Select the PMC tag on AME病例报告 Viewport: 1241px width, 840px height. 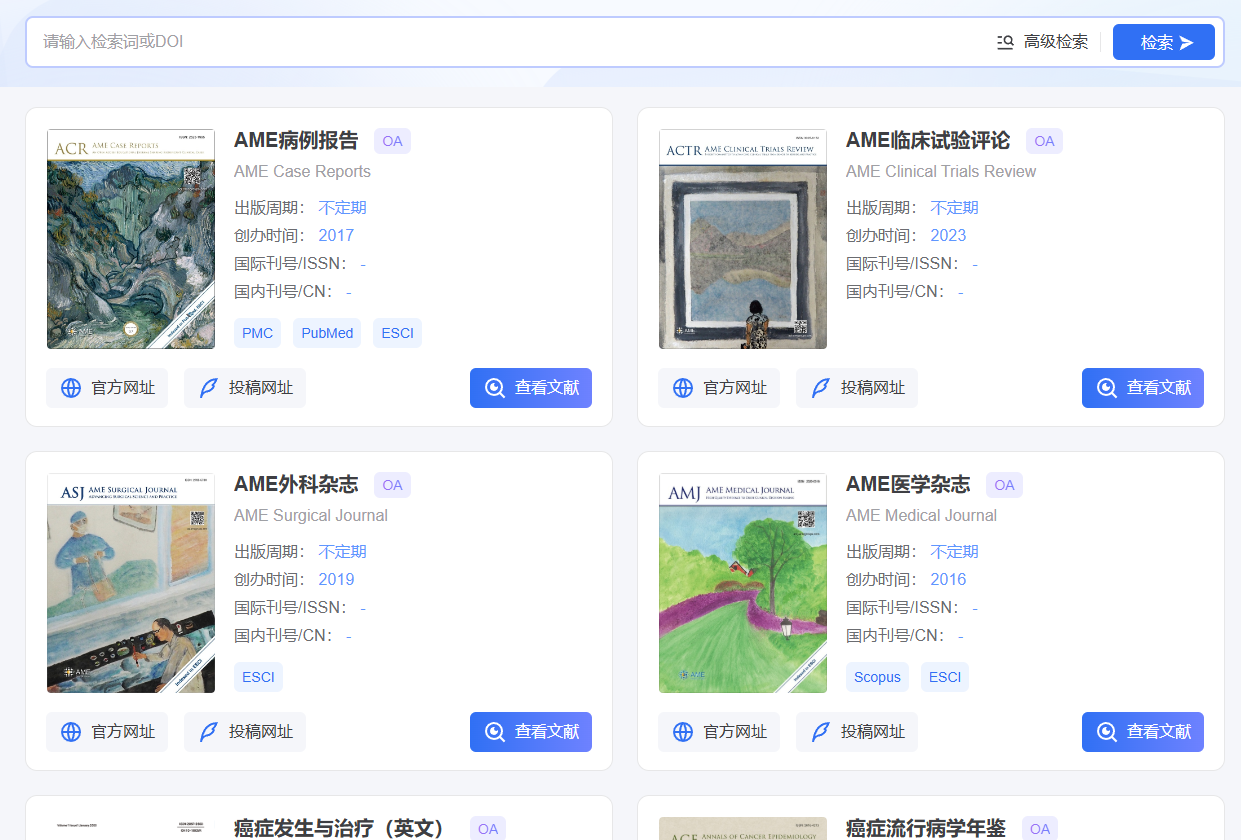tap(257, 333)
